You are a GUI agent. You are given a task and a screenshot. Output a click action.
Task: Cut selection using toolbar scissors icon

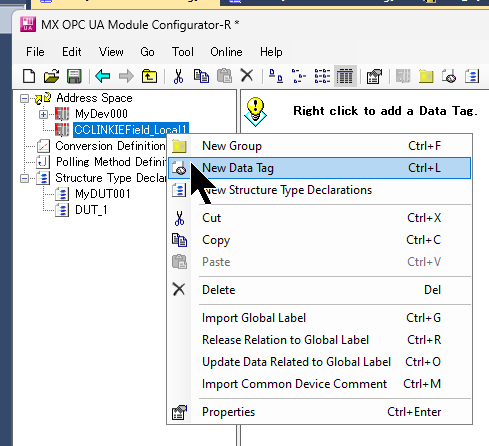coord(179,76)
